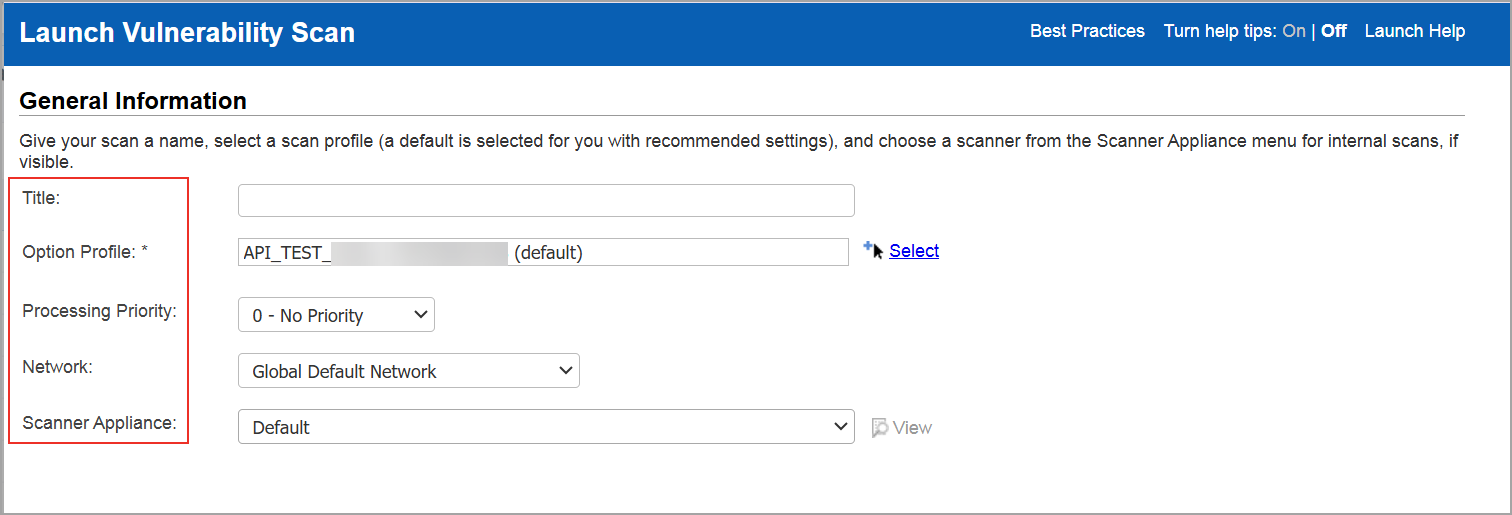Viewport: 1512px width, 515px height.
Task: Click the Title field label
Action: point(41,198)
